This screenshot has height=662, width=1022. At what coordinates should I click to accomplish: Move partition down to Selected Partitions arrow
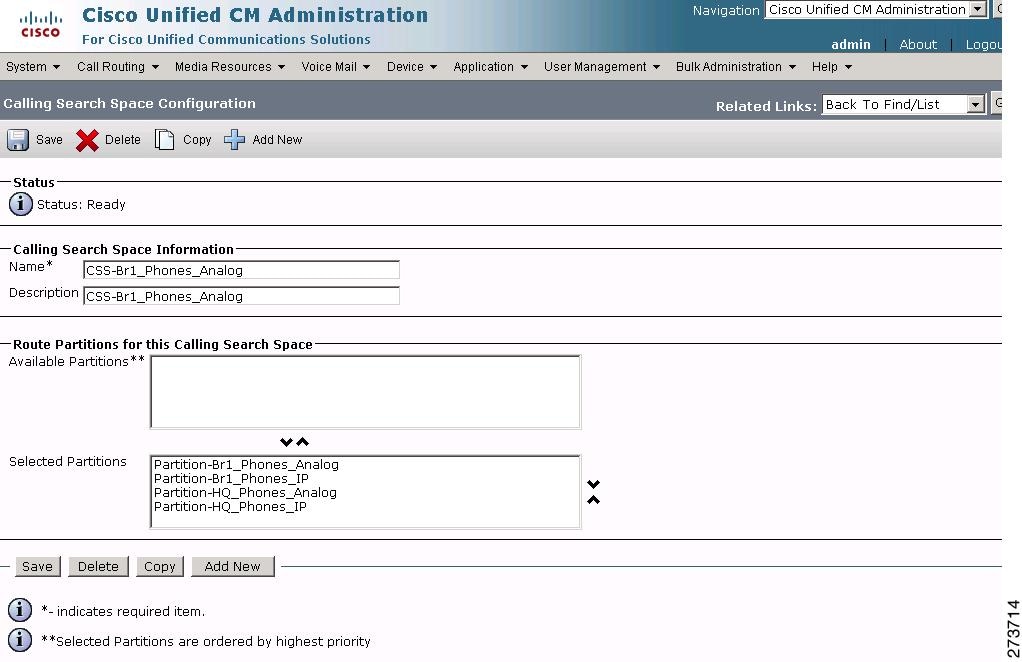(285, 442)
